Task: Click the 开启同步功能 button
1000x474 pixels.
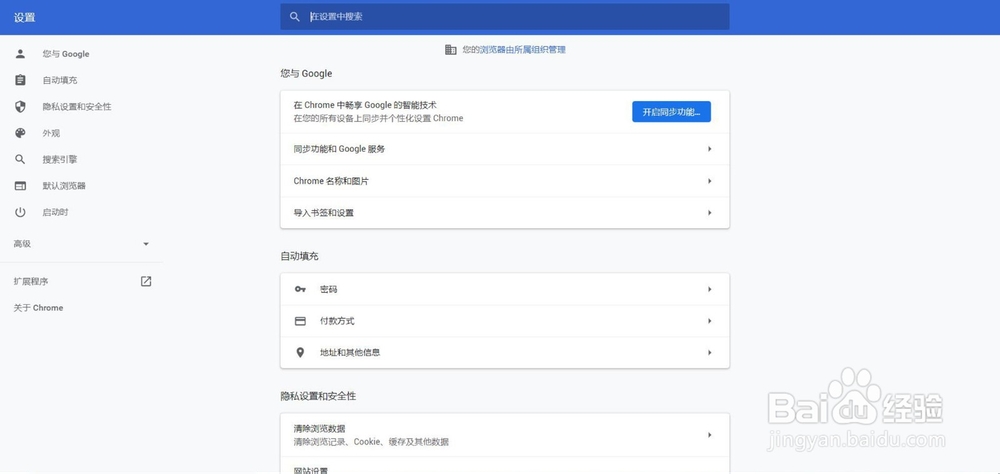Action: click(x=672, y=112)
